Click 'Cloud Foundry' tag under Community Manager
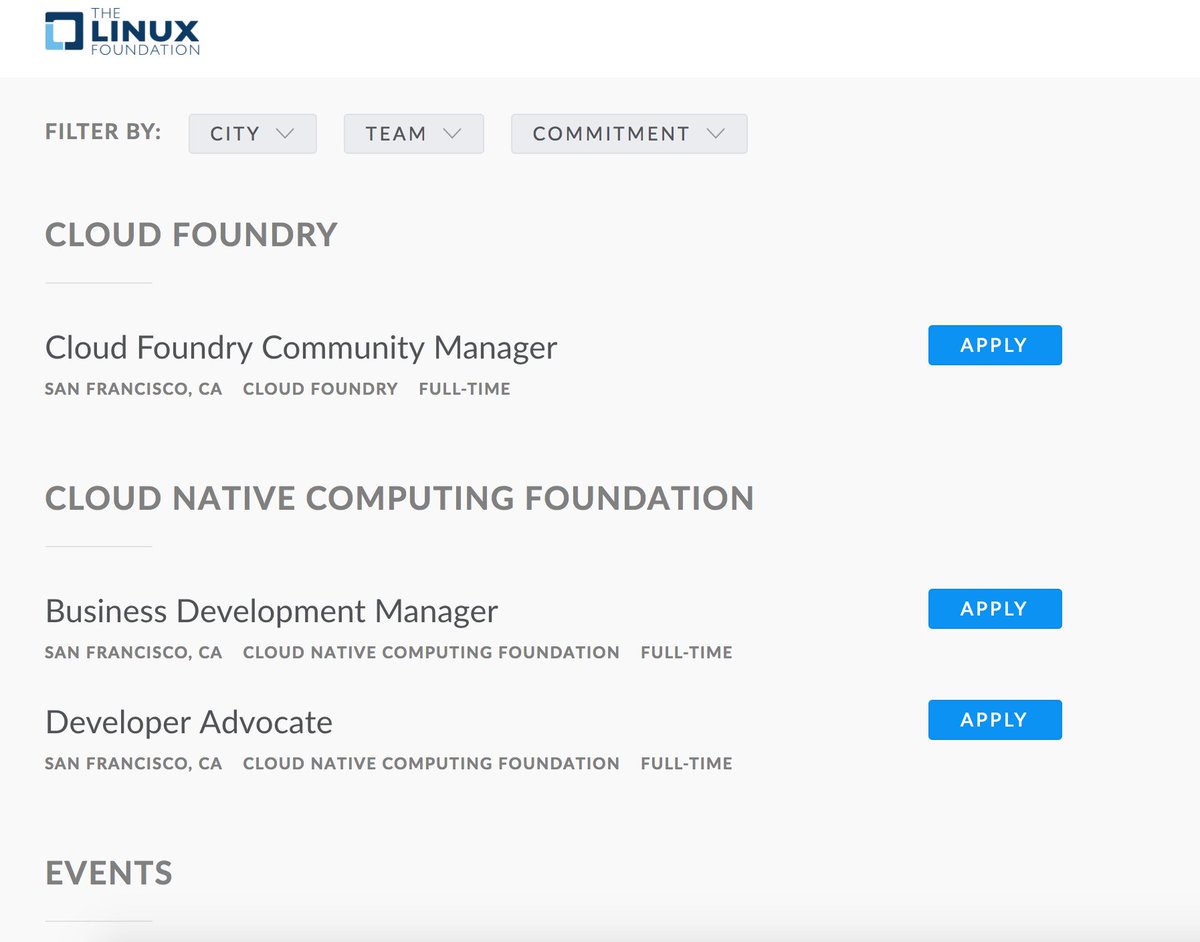This screenshot has height=942, width=1200. [x=320, y=389]
